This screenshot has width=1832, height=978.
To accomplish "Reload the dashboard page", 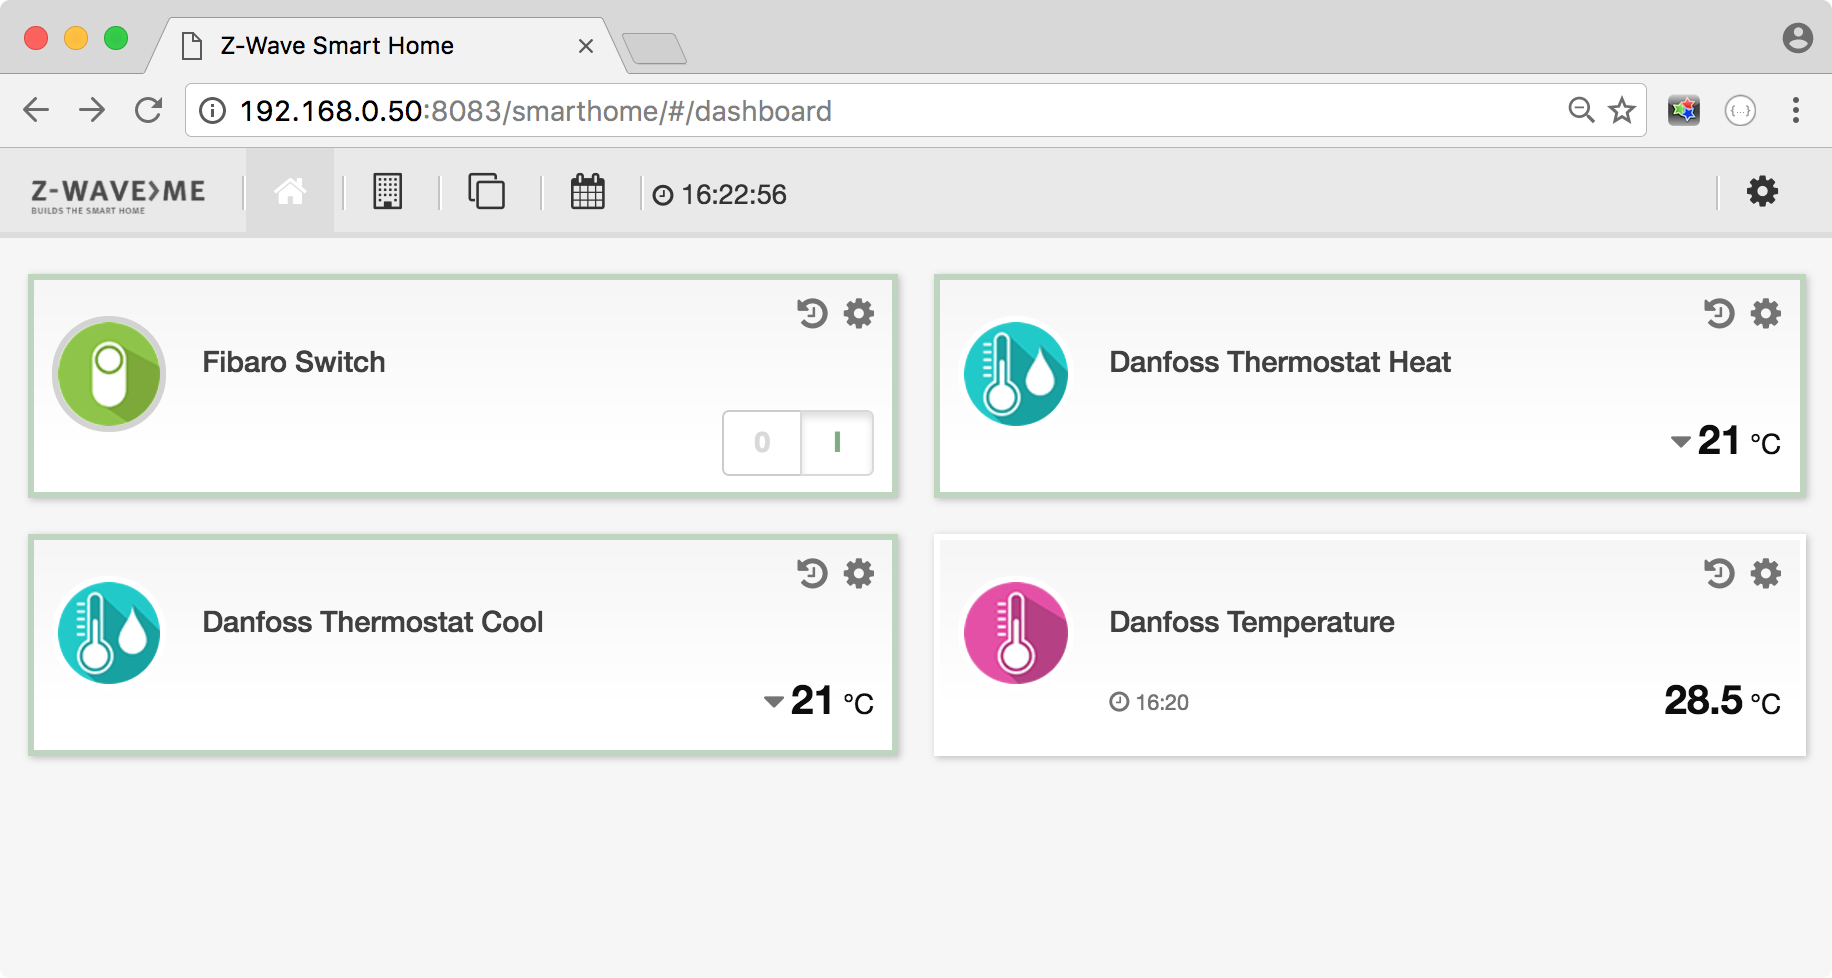I will click(x=149, y=110).
